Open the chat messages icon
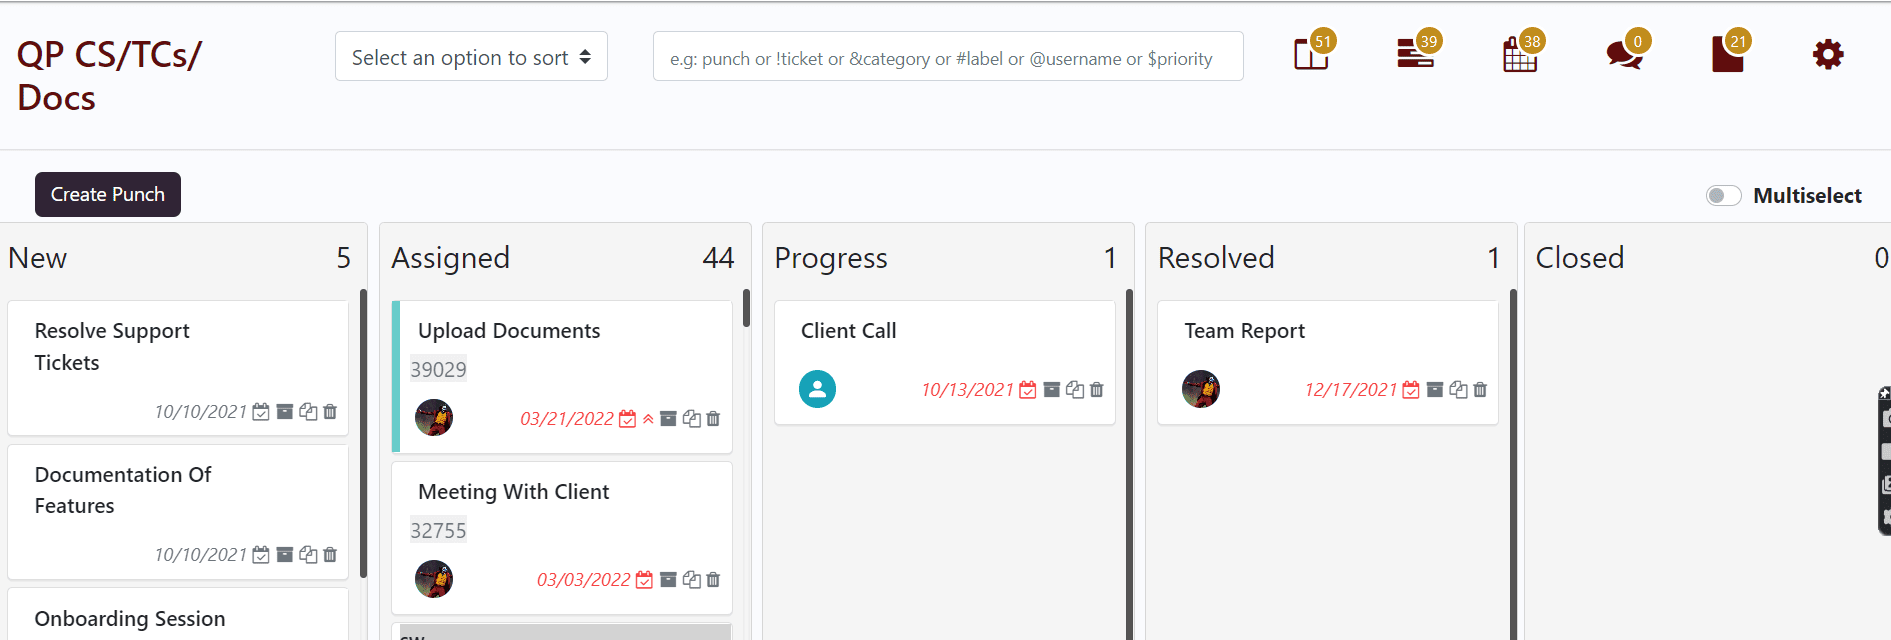Screen dimensions: 1891x640 (x=1622, y=54)
